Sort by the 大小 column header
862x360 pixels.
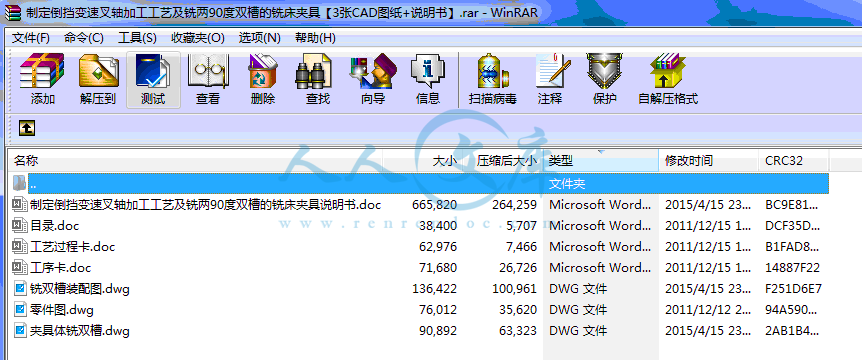[x=423, y=161]
